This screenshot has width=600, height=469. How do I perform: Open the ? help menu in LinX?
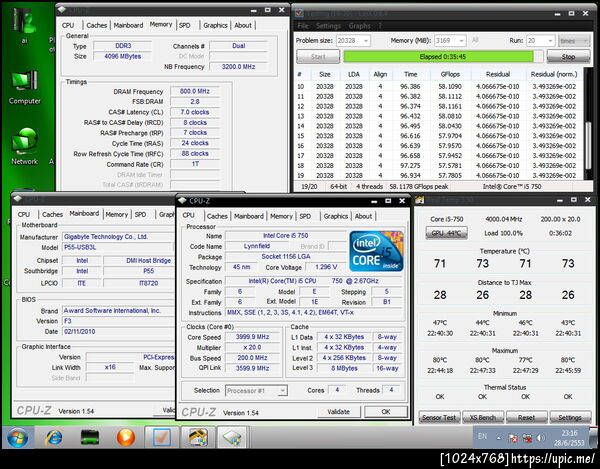[380, 26]
